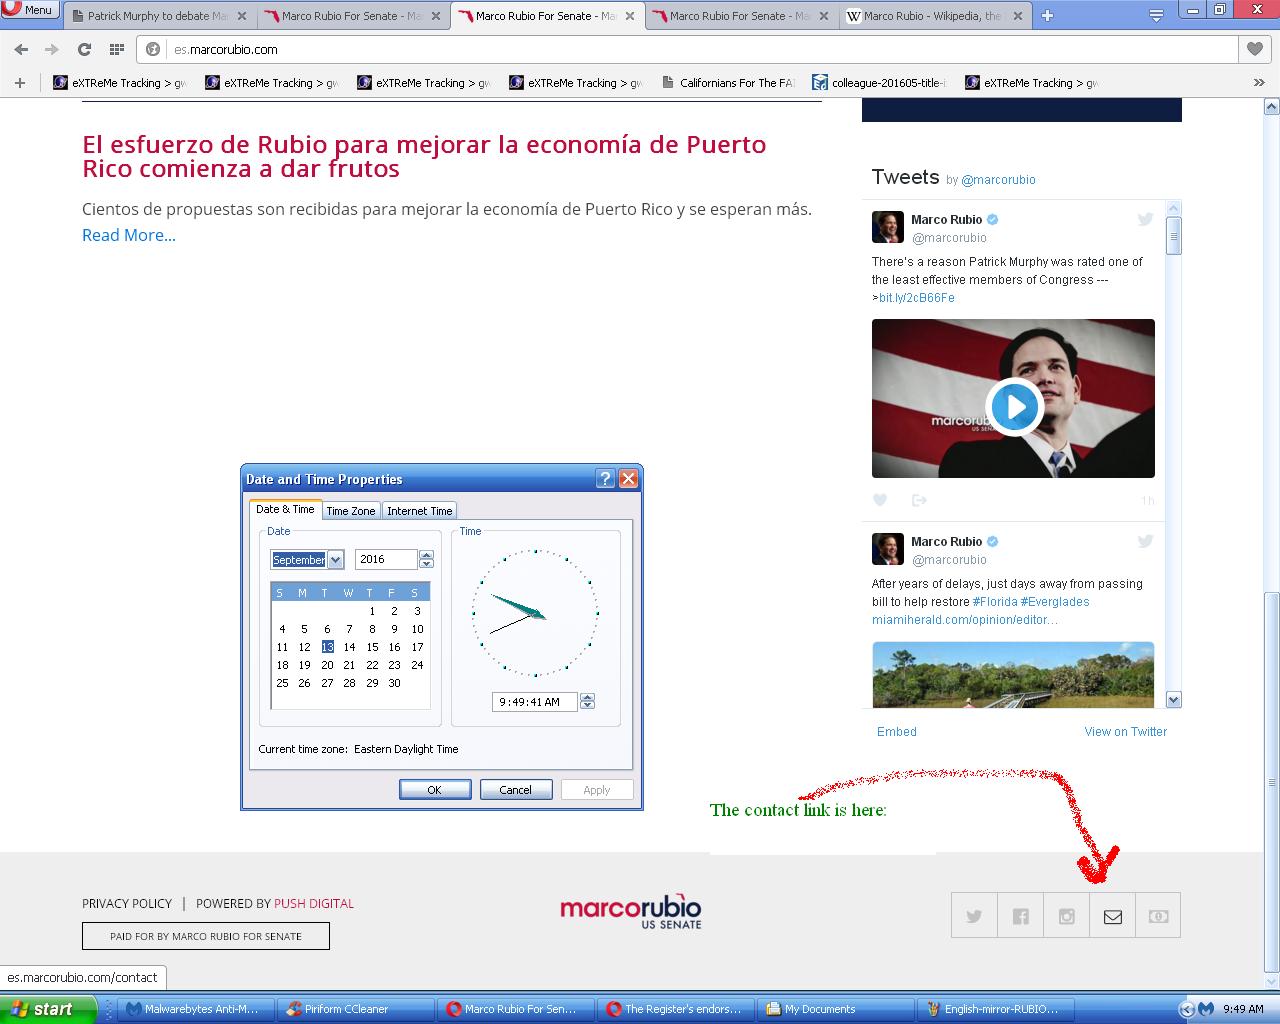Click Twitter bird icon on Everglades tweet
Viewport: 1280px width, 1024px height.
pyautogui.click(x=1145, y=541)
